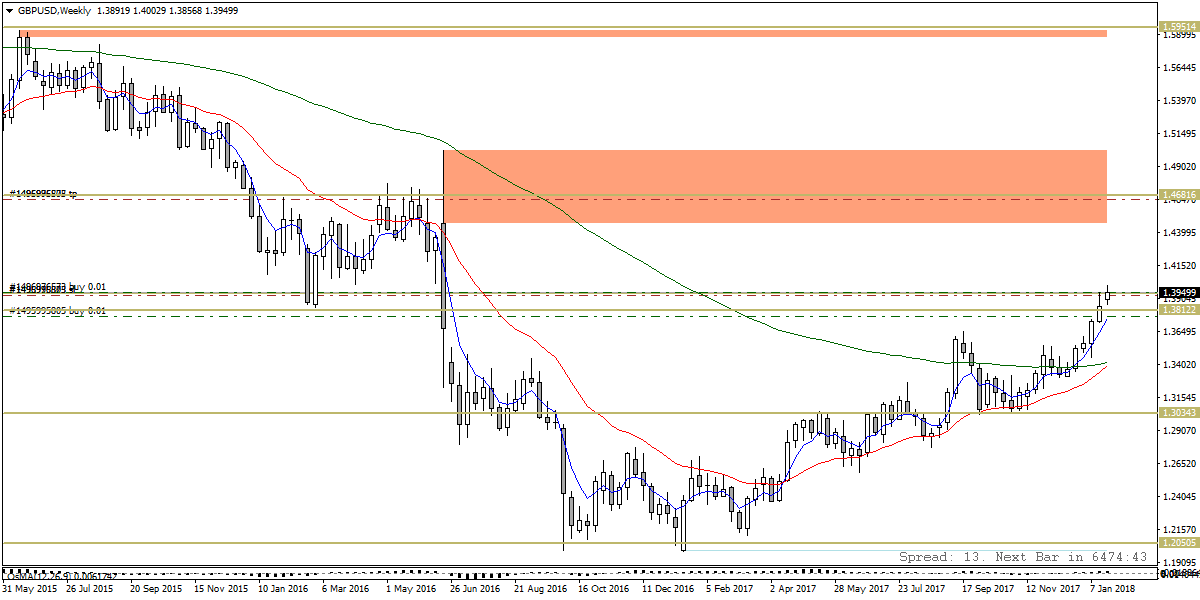Click the 1.49020 price scale value
Screen dimensions: 1200x600
[1181, 166]
